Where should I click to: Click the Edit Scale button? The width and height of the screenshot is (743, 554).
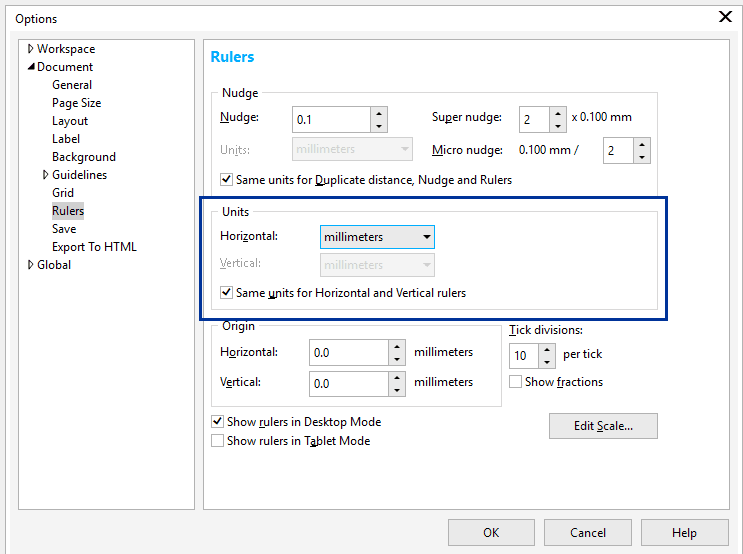[603, 426]
